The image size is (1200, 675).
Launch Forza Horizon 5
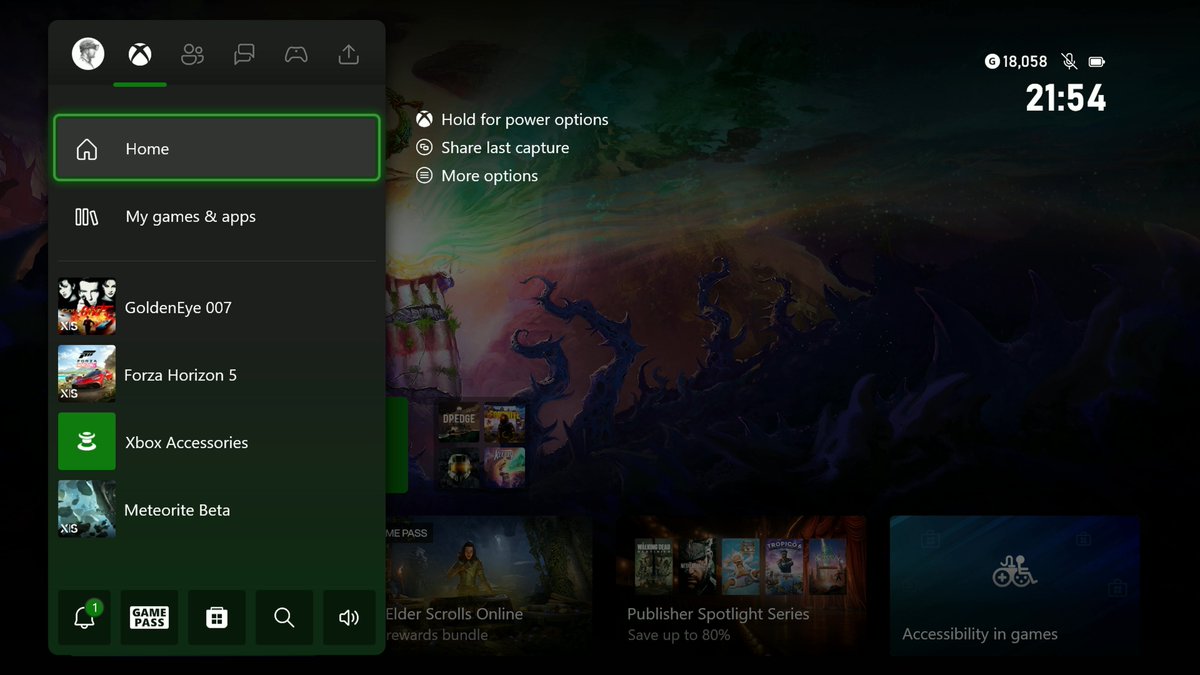pos(217,374)
